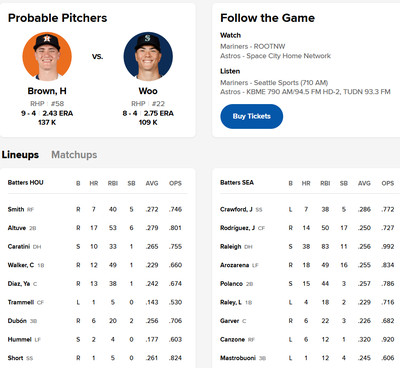Click Mastrobuoni in the Mariners lineup
The width and height of the screenshot is (400, 368).
point(238,358)
